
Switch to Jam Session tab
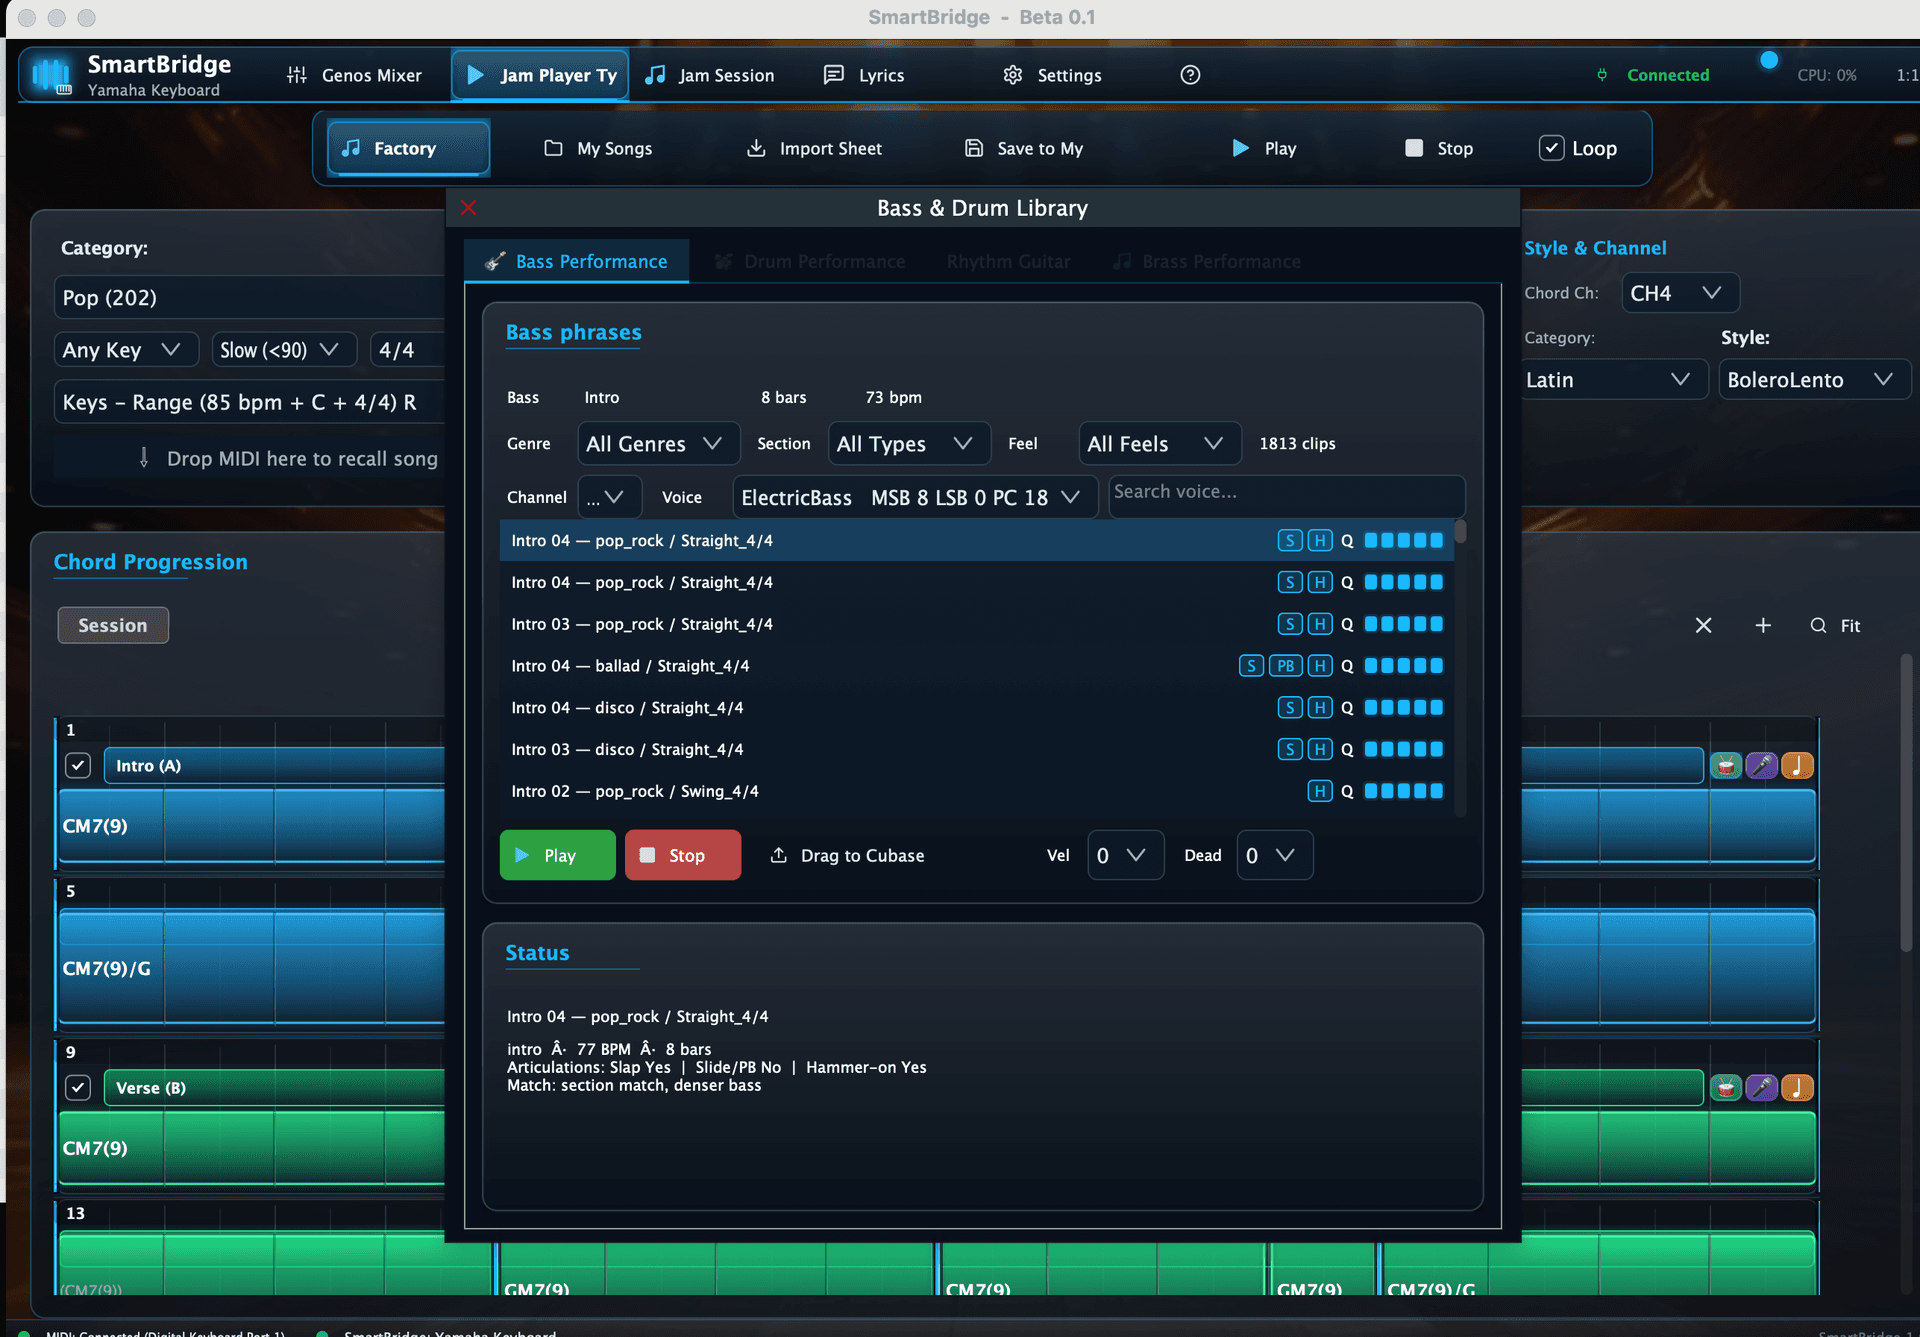click(x=710, y=75)
